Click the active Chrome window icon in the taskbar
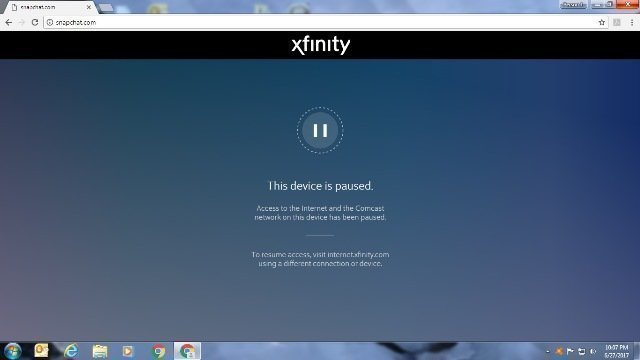The height and width of the screenshot is (360, 640). (187, 351)
